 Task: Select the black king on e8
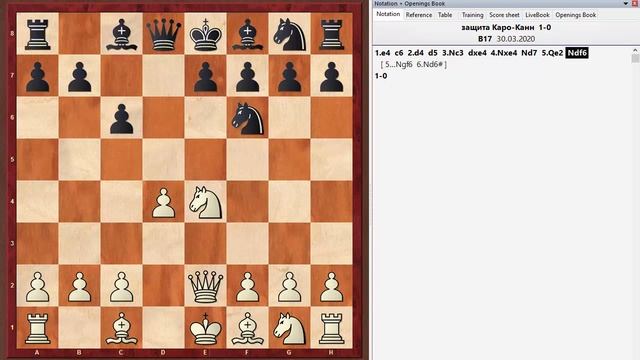(x=205, y=34)
